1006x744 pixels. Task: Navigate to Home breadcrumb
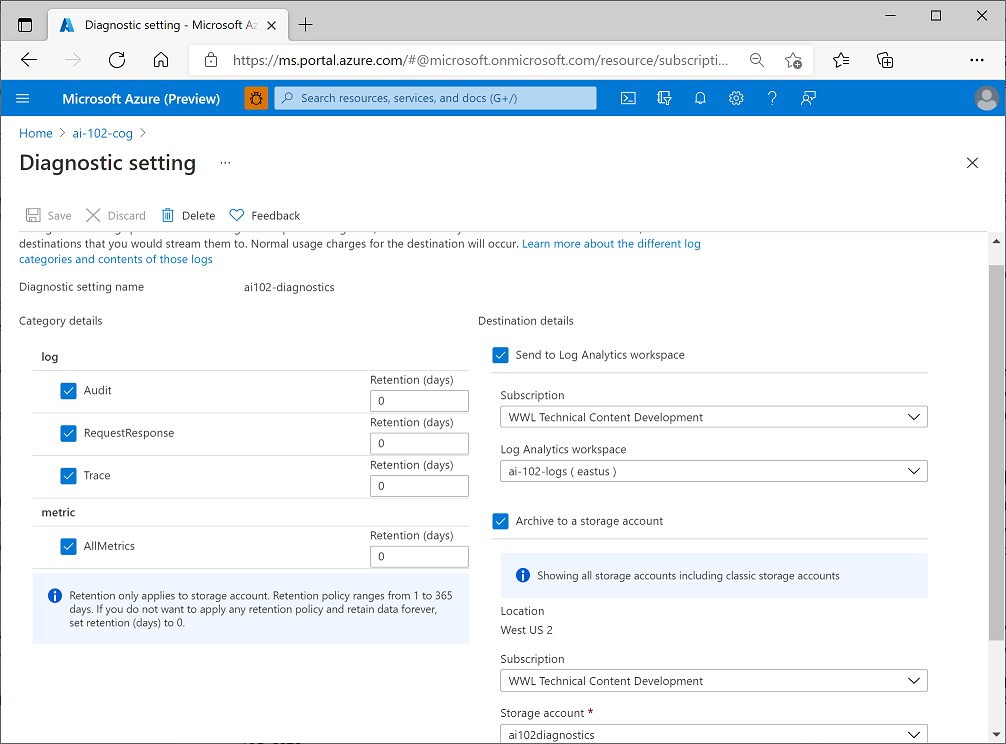(x=36, y=133)
